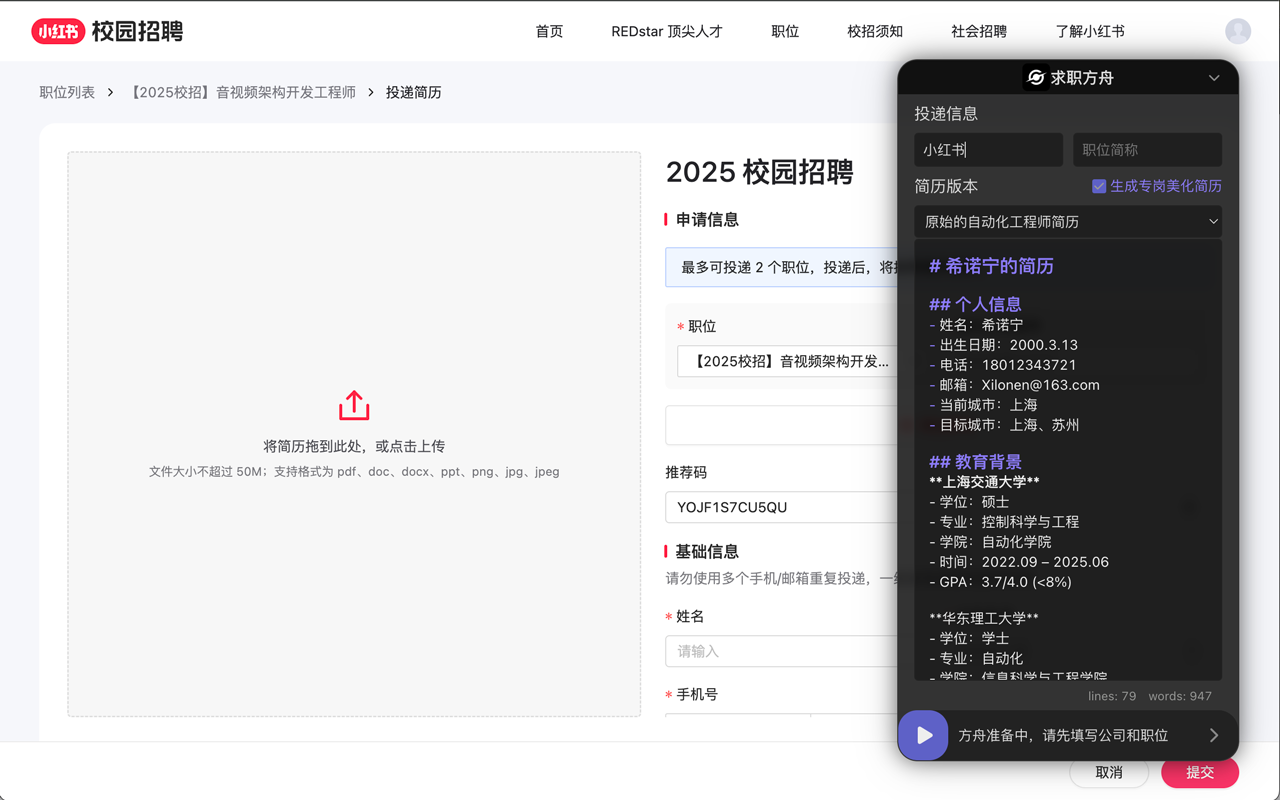Open the 校招须知 menu item

875,31
